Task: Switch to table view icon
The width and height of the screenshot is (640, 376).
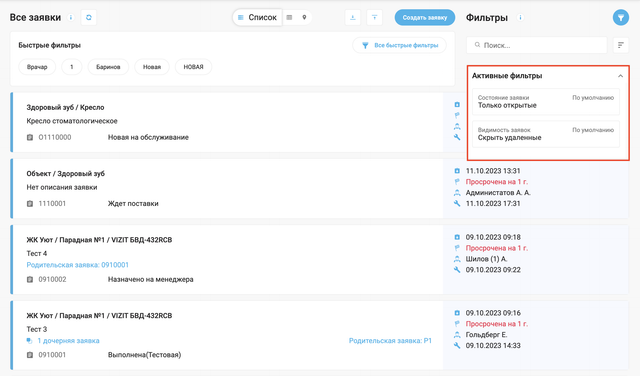Action: (289, 18)
